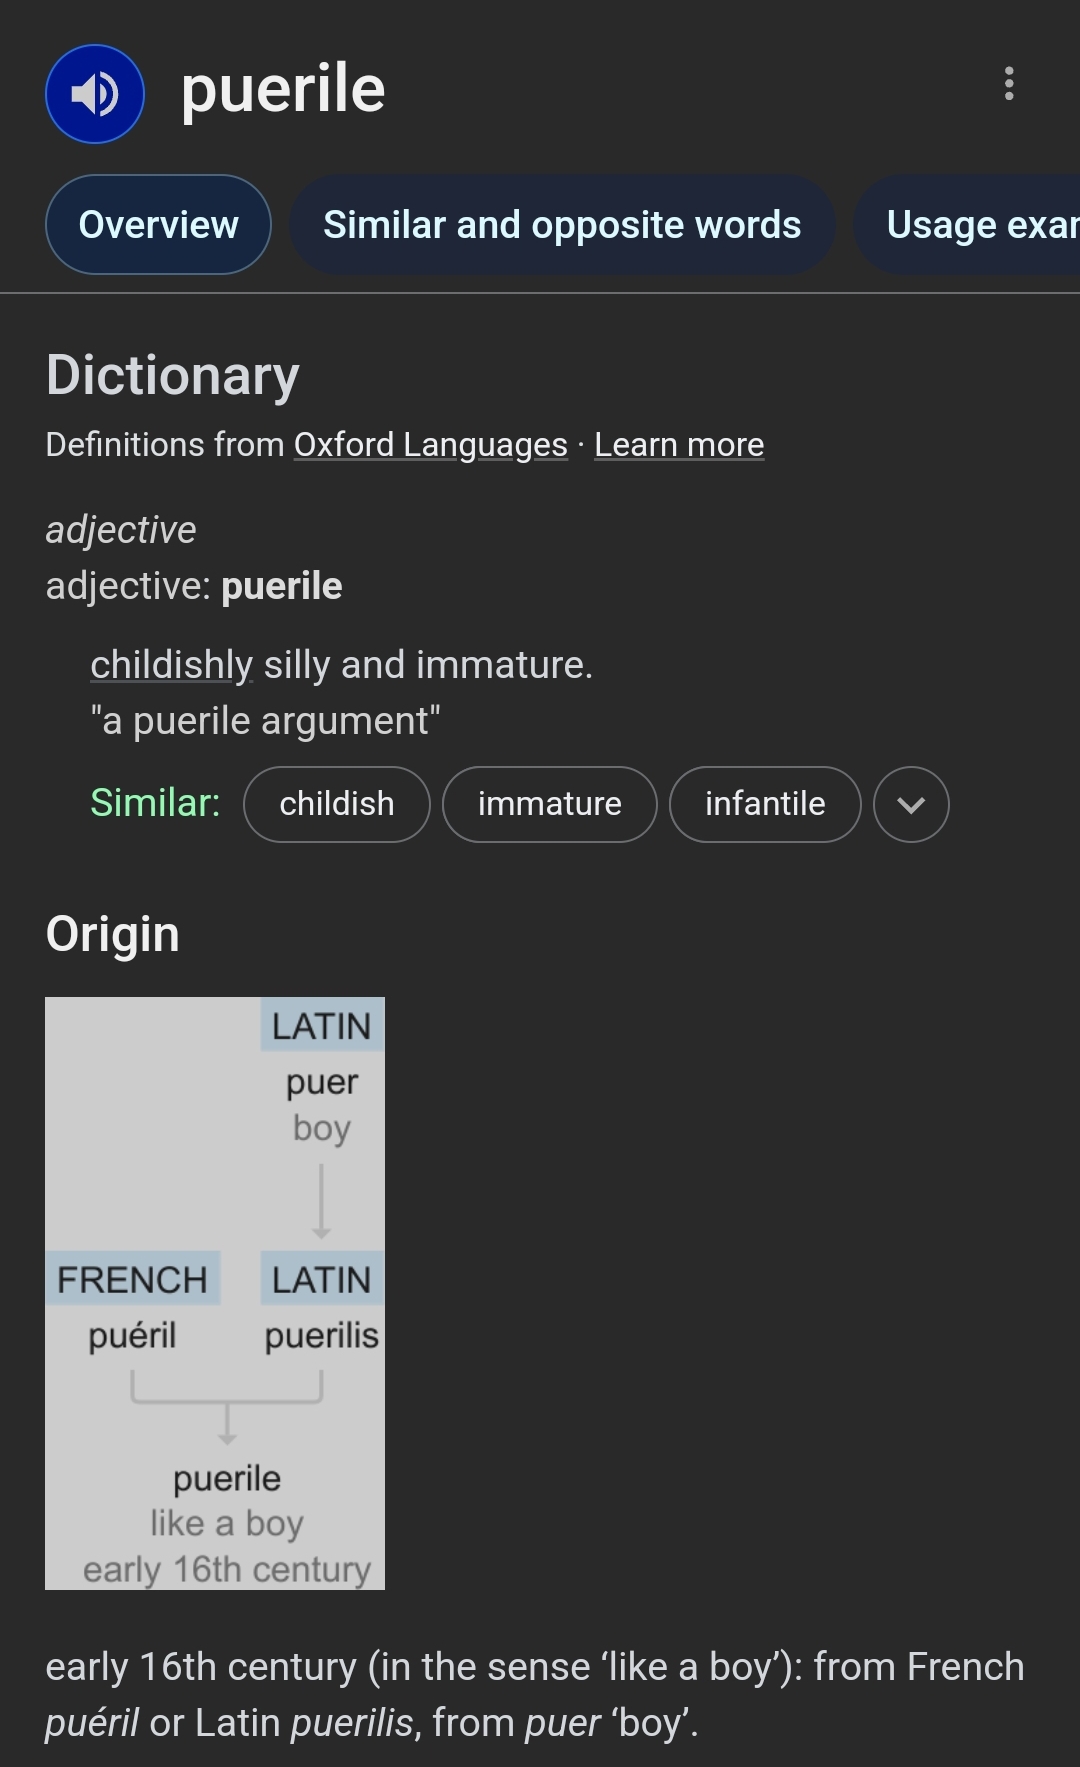This screenshot has width=1080, height=1767.
Task: Expand more similar words with chevron
Action: pos(911,804)
